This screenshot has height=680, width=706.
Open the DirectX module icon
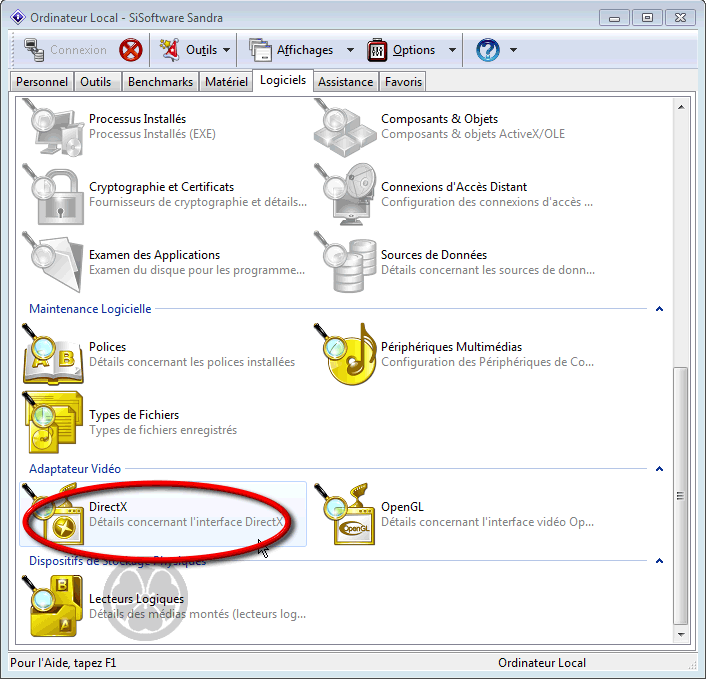pos(53,514)
